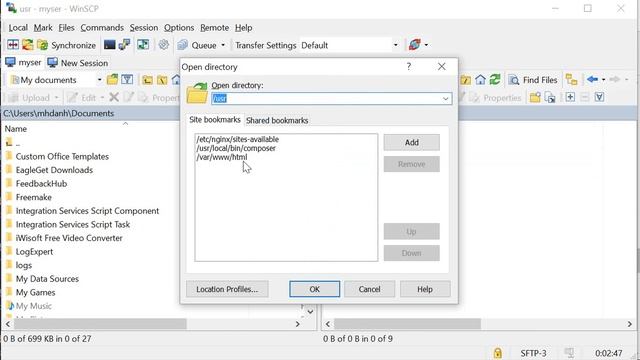Click Cancel in Open directory dialog
640x360 pixels.
[x=369, y=289]
